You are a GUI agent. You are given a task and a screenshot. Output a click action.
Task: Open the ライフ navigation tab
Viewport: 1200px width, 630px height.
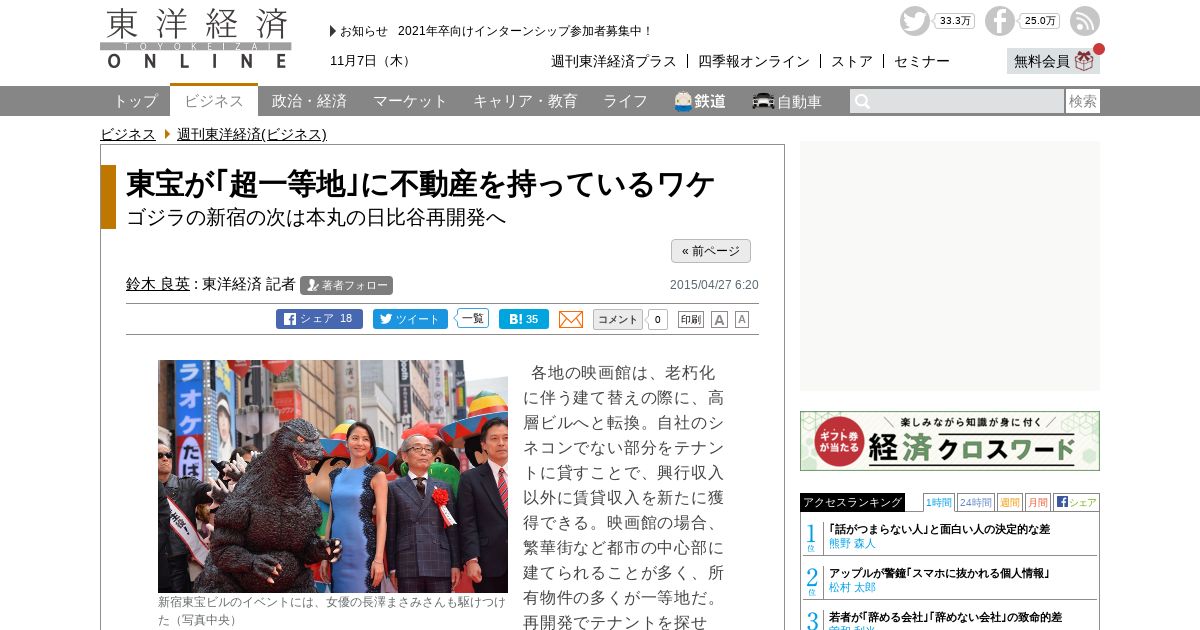(x=625, y=101)
